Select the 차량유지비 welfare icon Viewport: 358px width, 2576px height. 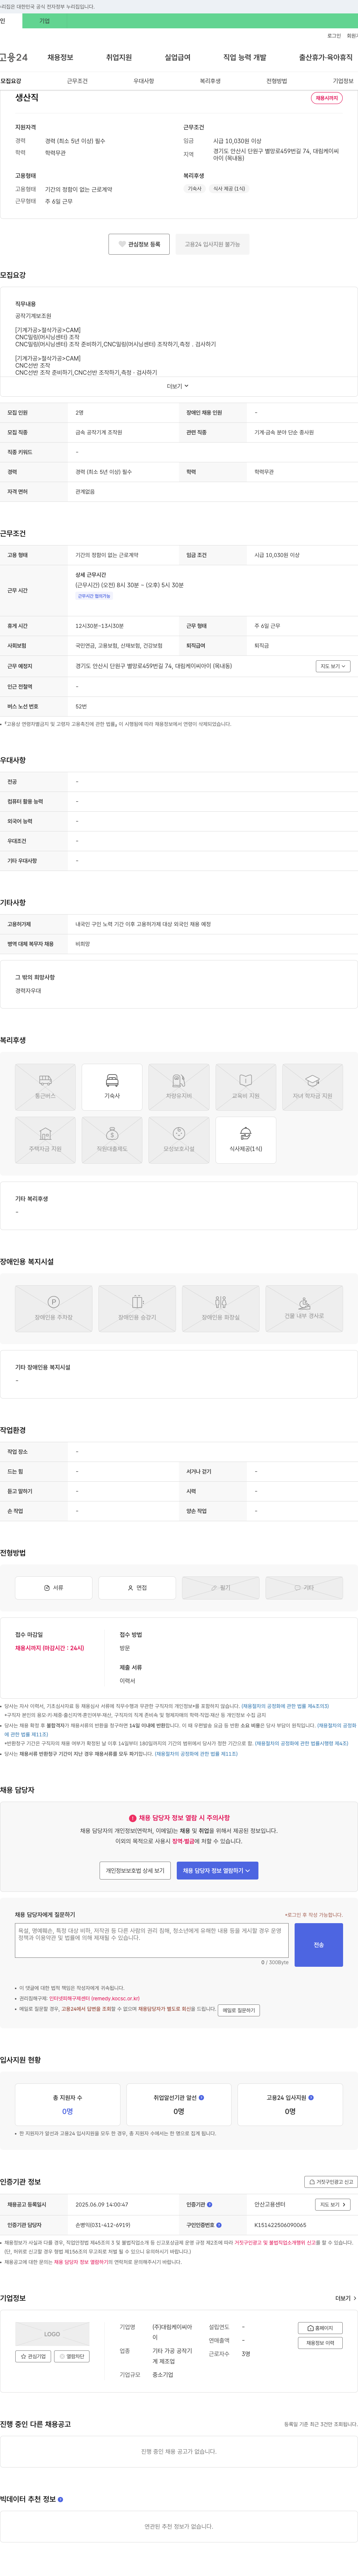pos(179,1087)
